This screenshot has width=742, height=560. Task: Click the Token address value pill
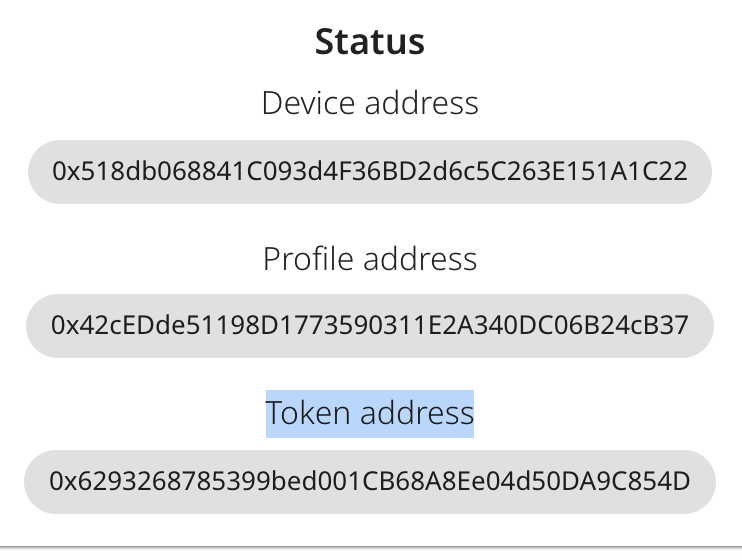pos(370,482)
